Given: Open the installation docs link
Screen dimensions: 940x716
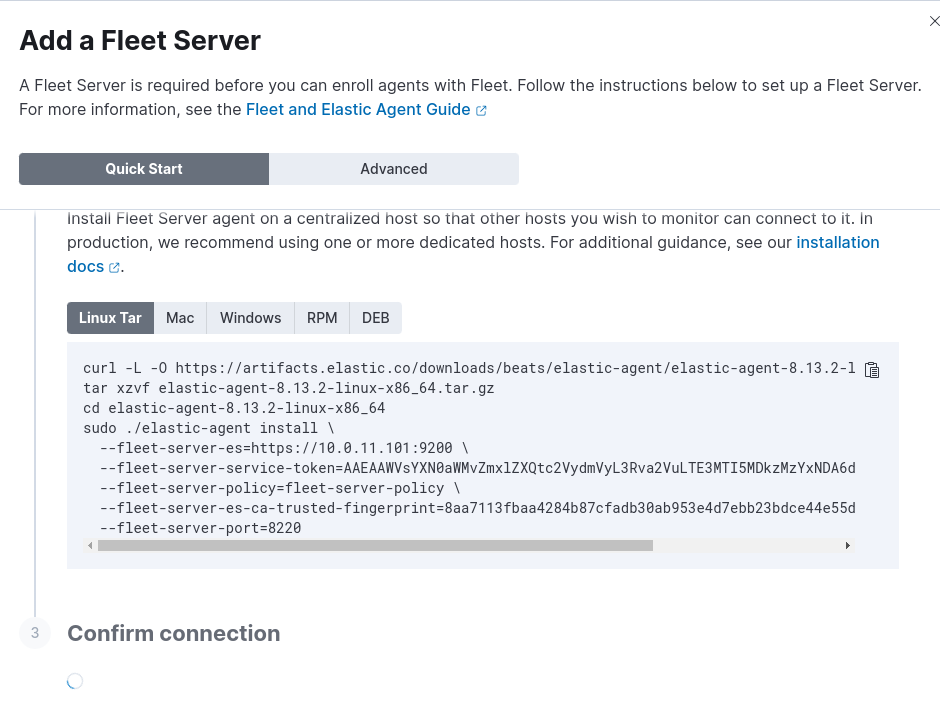Looking at the screenshot, I should coord(837,242).
